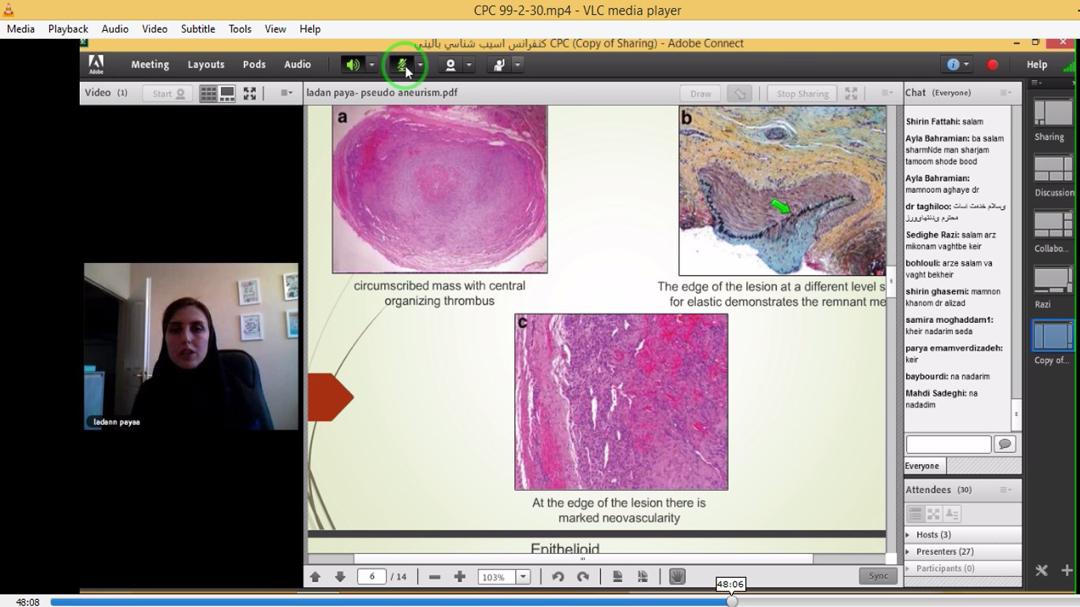The width and height of the screenshot is (1080, 607).
Task: Toggle the microphone icon in Adobe Connect toolbar
Action: click(402, 65)
